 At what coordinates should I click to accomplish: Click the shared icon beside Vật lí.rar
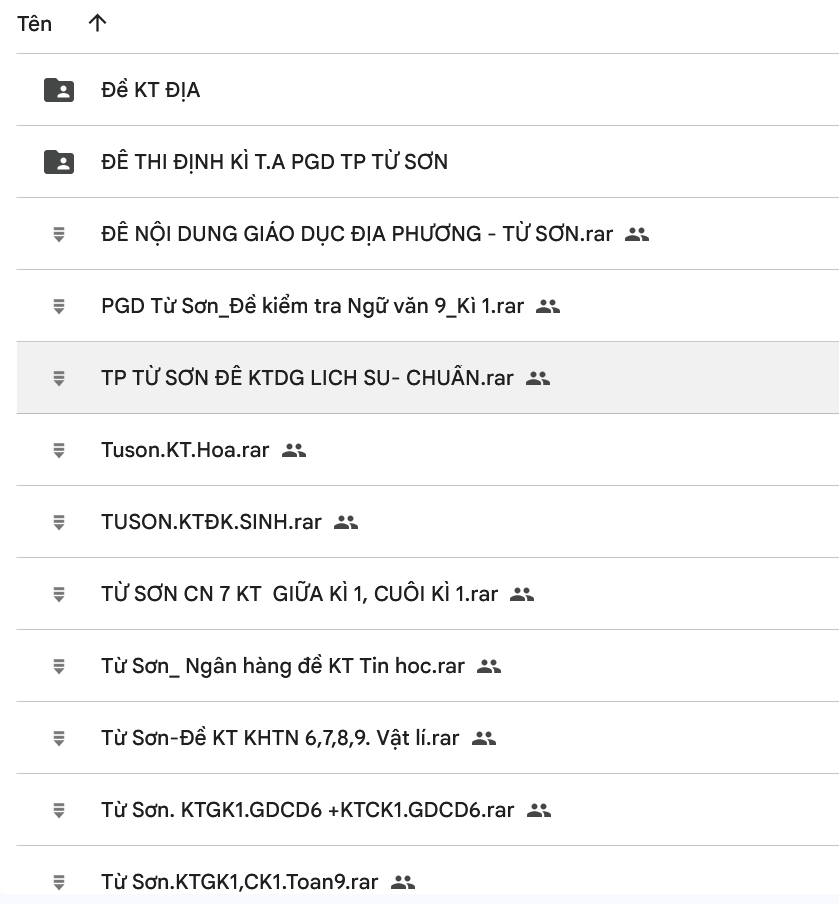click(x=484, y=738)
